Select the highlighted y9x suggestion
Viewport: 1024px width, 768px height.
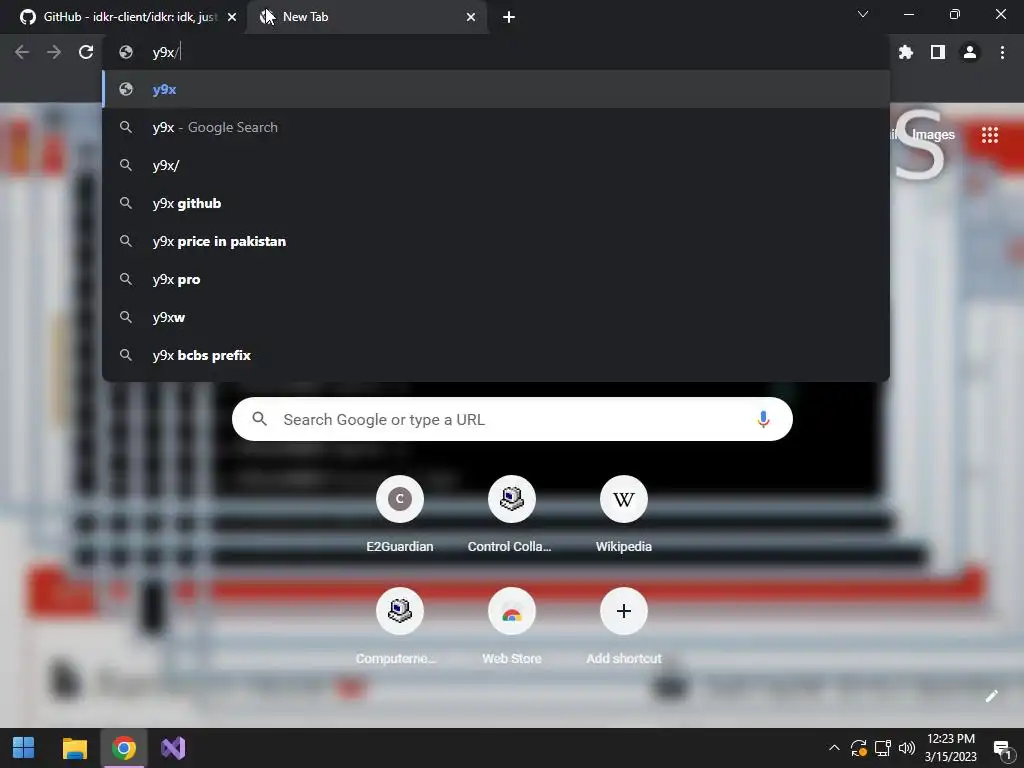point(496,89)
